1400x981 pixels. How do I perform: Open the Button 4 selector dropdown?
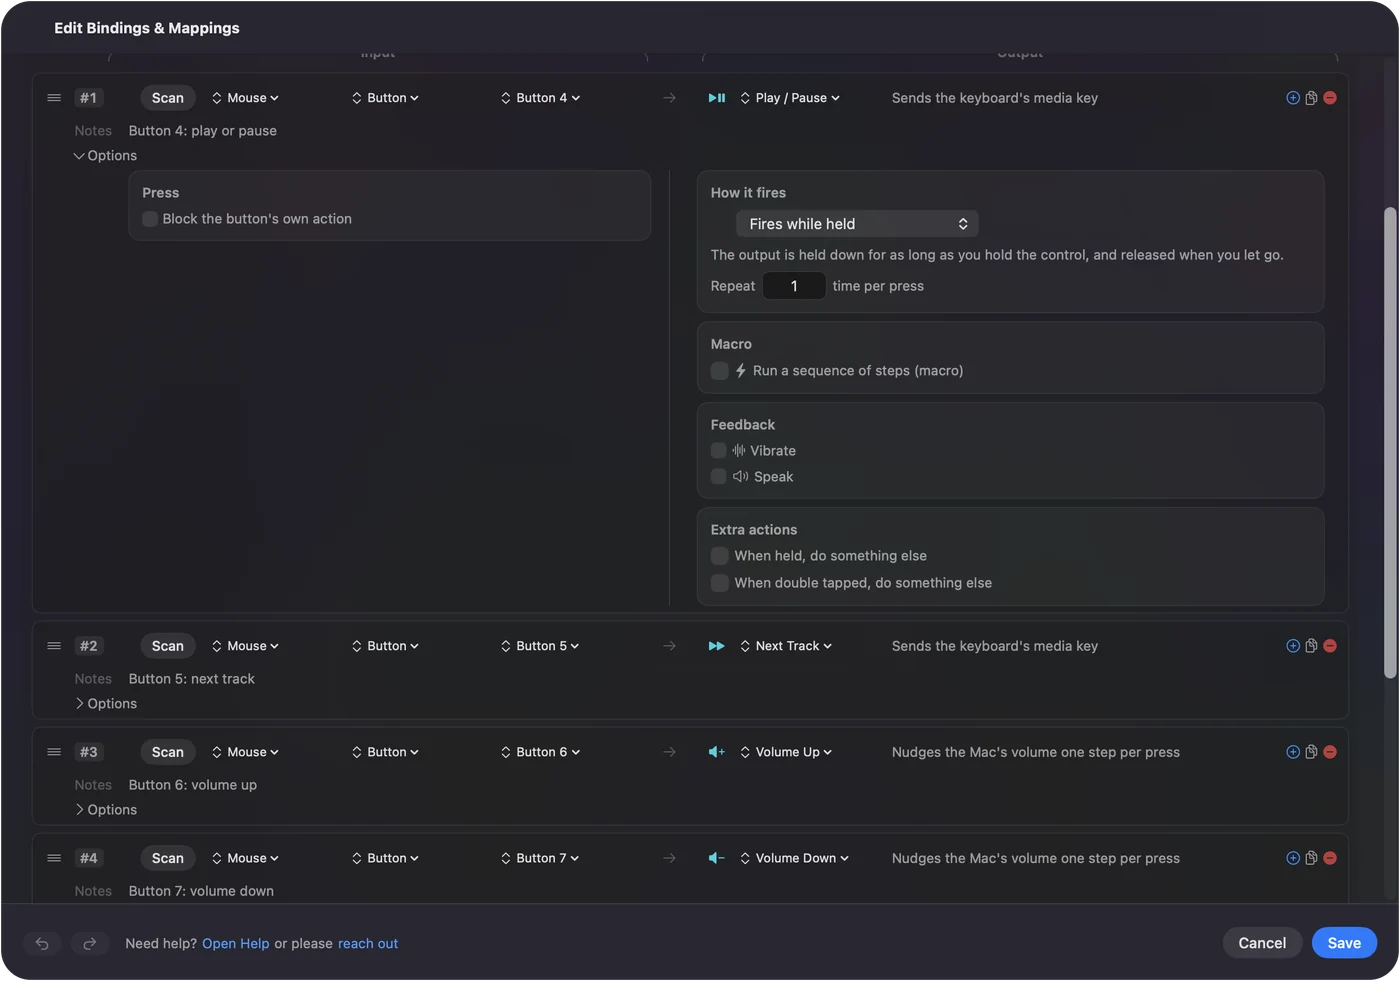pos(541,98)
